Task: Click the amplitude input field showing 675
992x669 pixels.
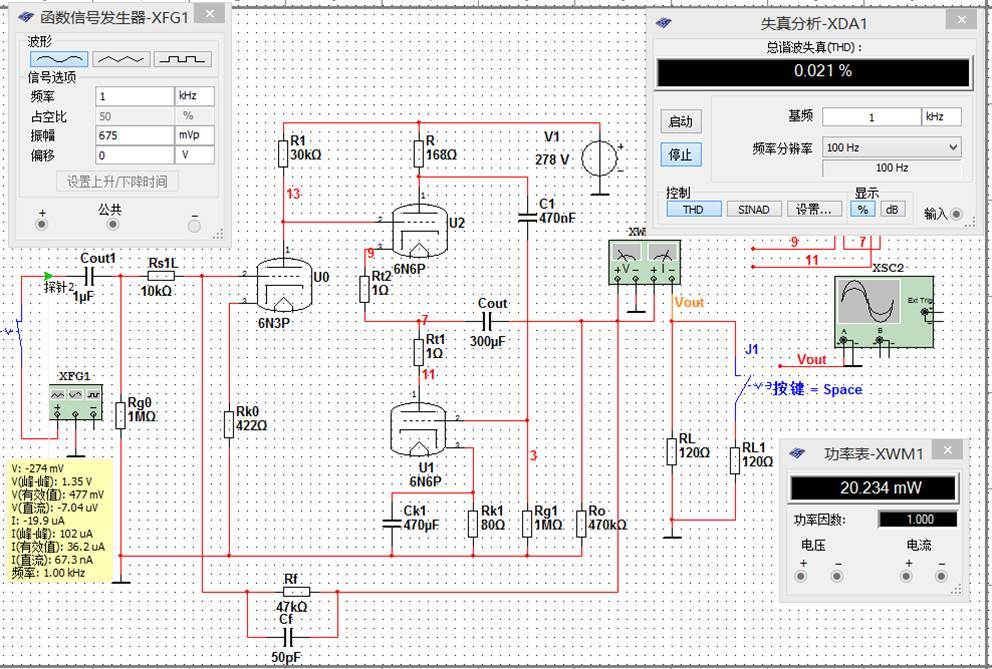Action: click(135, 135)
